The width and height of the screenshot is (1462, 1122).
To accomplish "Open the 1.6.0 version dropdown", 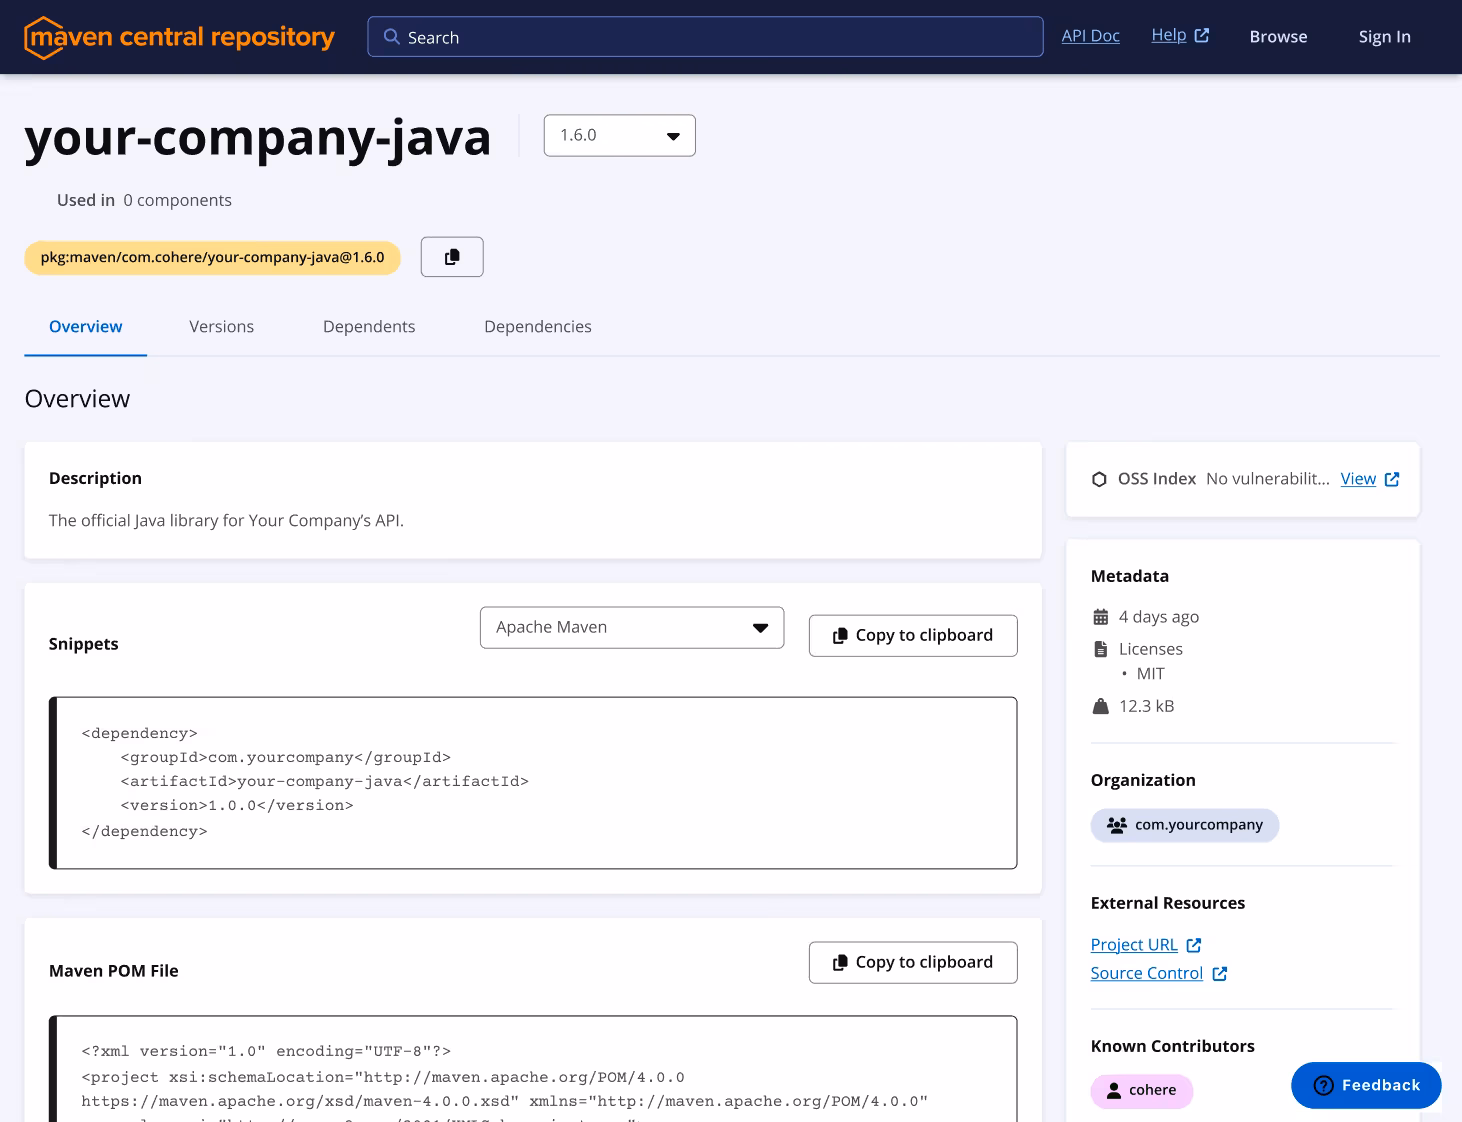I will [619, 136].
